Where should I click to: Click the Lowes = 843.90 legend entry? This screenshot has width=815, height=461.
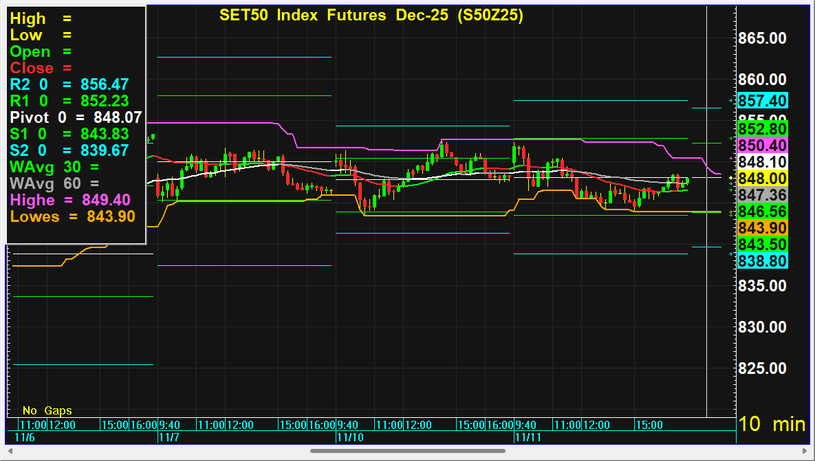point(72,216)
